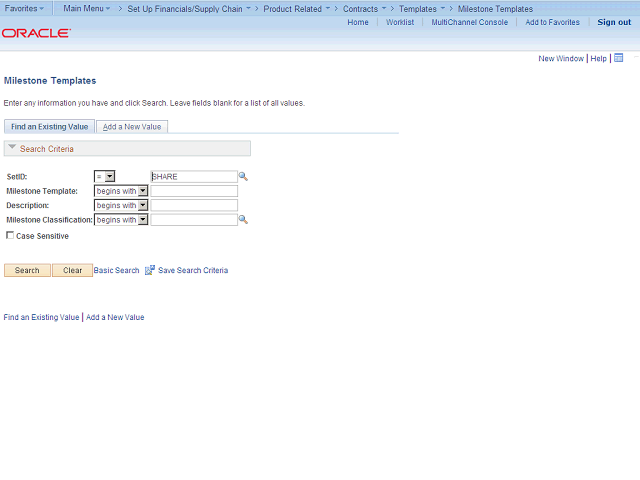Open the Main Menu dropdown
The height and width of the screenshot is (480, 640).
tap(87, 8)
